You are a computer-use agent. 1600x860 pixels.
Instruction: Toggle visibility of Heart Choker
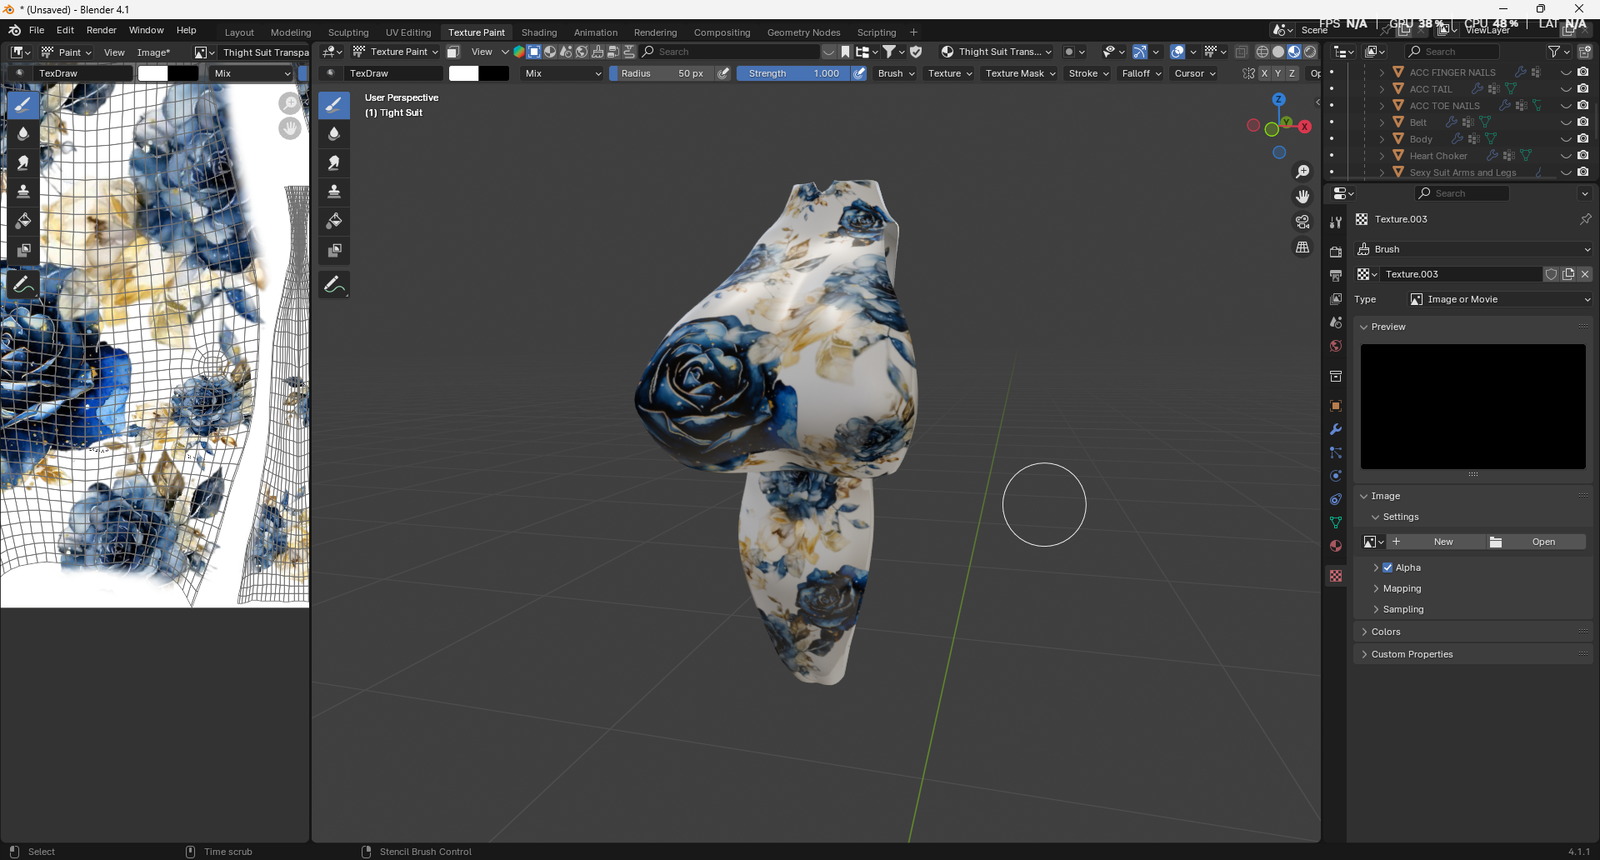[1566, 156]
